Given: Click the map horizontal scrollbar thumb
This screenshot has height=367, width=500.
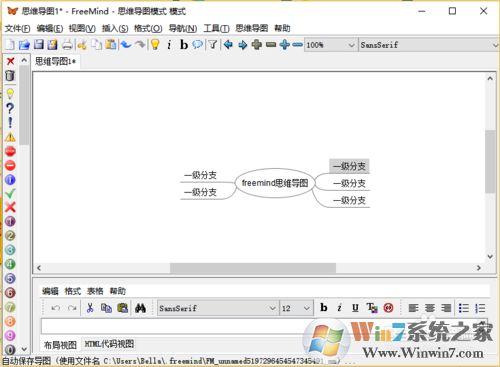Looking at the screenshot, I should coord(253,268).
